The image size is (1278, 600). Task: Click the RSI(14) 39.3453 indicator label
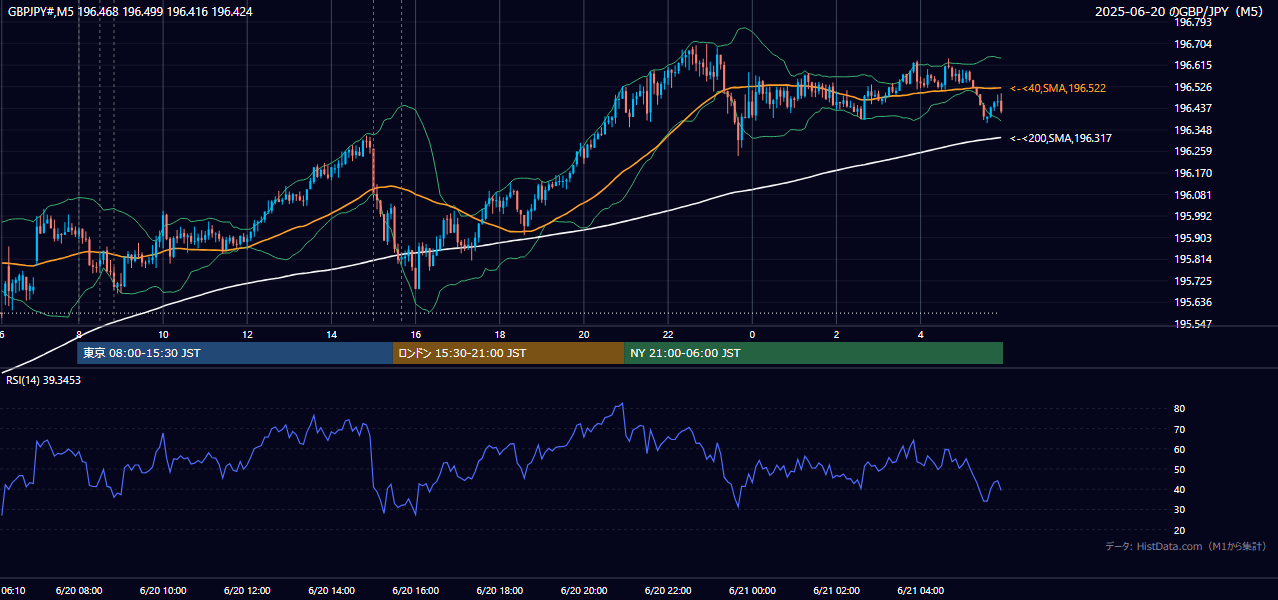[x=43, y=380]
